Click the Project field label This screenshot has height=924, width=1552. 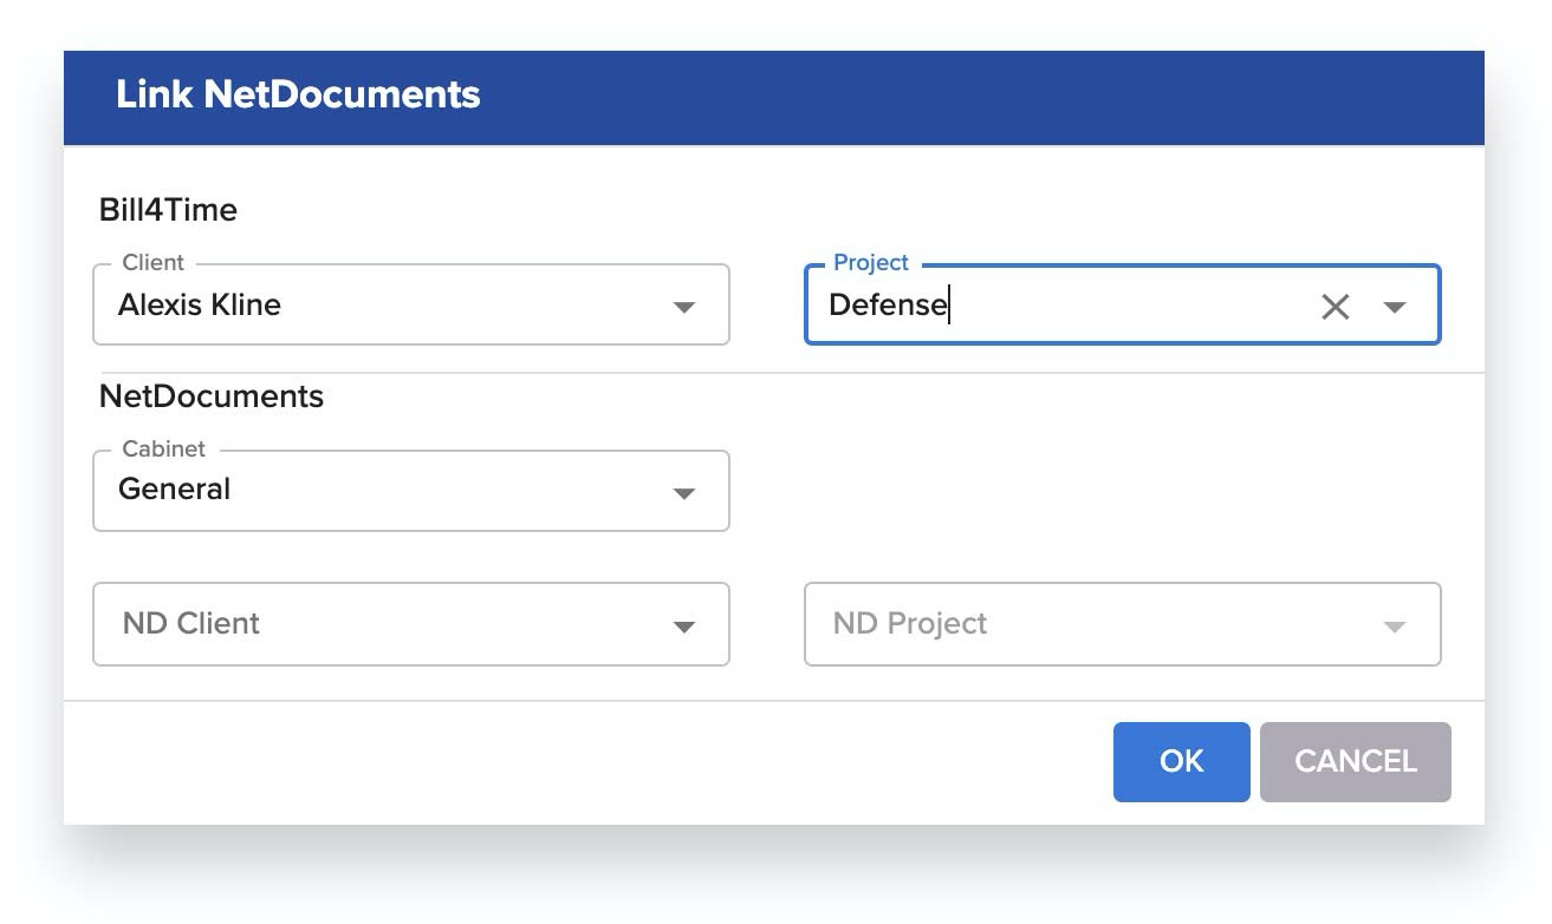(870, 262)
